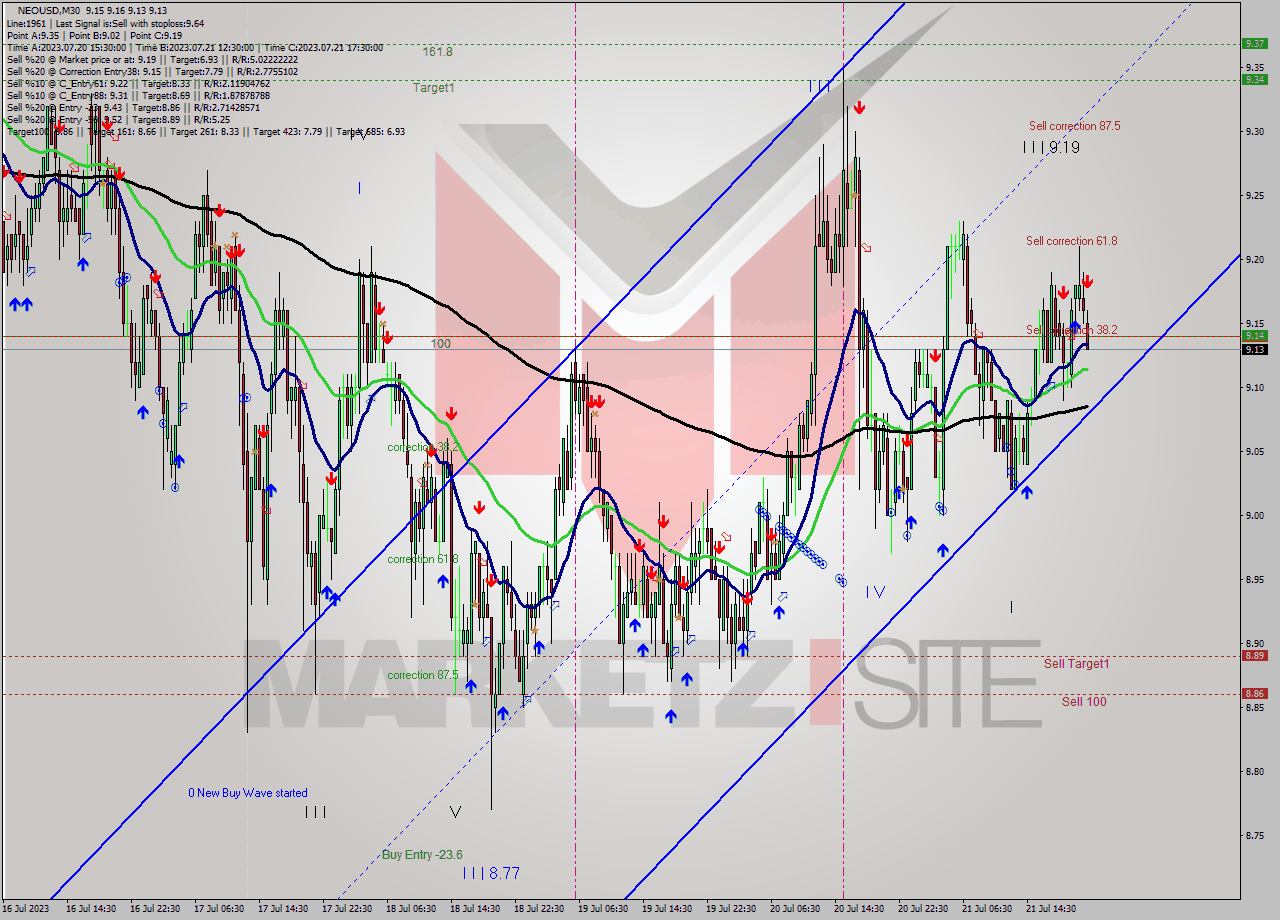Click the '20 Jul 14:30' time axis label
Screen dimensions: 1280x920
[x=859, y=909]
